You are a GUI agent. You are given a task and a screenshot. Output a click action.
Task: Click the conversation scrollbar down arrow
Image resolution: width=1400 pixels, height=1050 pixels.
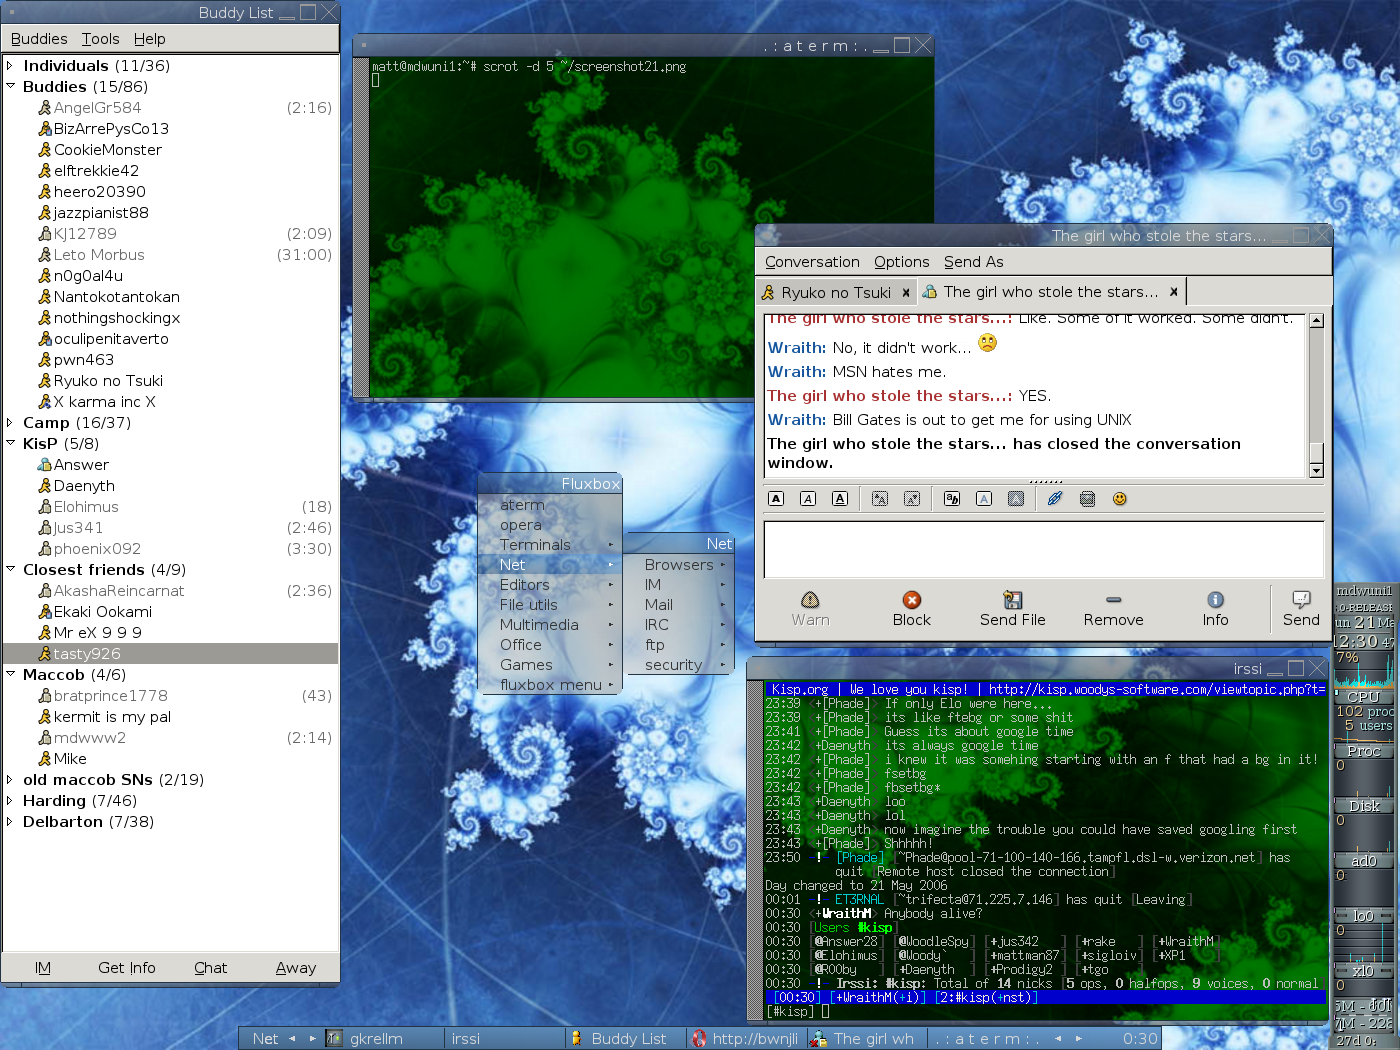pos(1316,471)
